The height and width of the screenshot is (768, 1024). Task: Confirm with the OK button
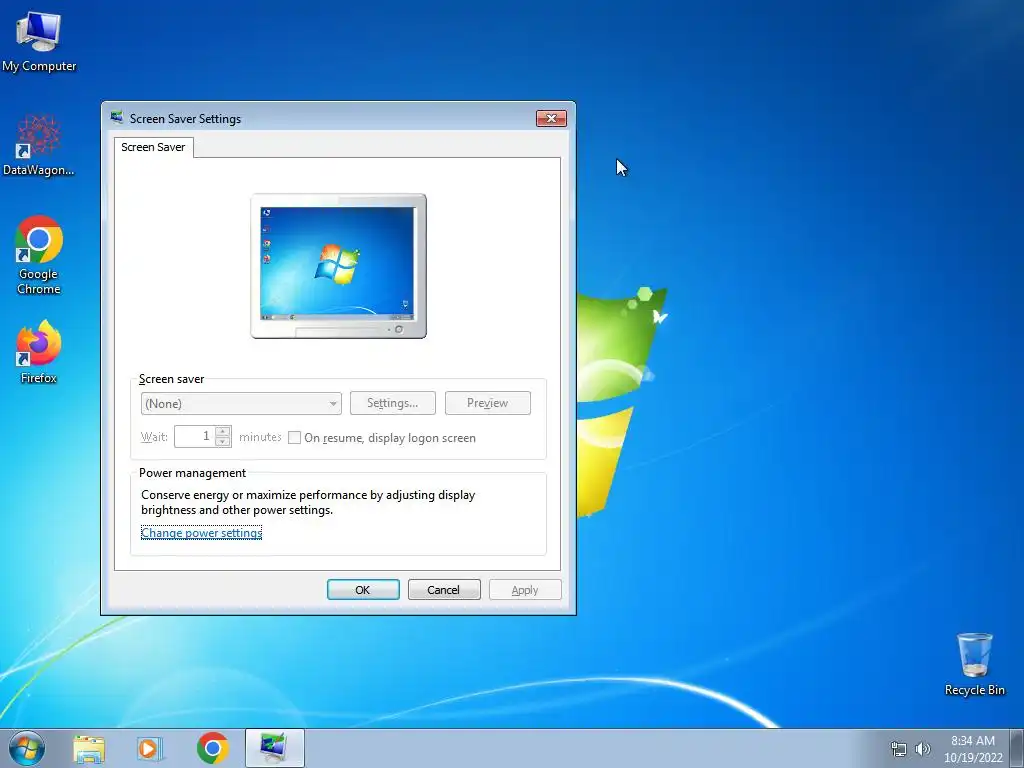(363, 590)
